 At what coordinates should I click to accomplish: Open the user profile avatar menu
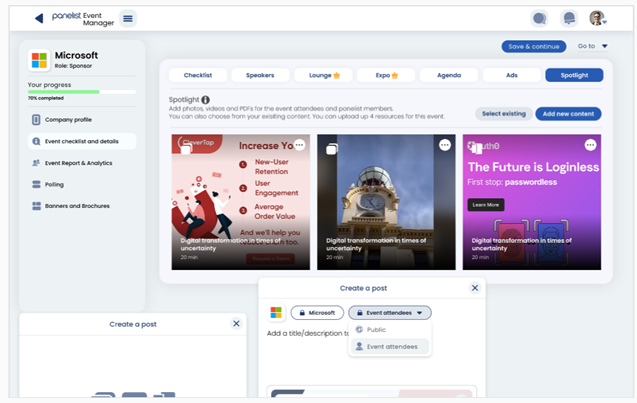[x=598, y=18]
